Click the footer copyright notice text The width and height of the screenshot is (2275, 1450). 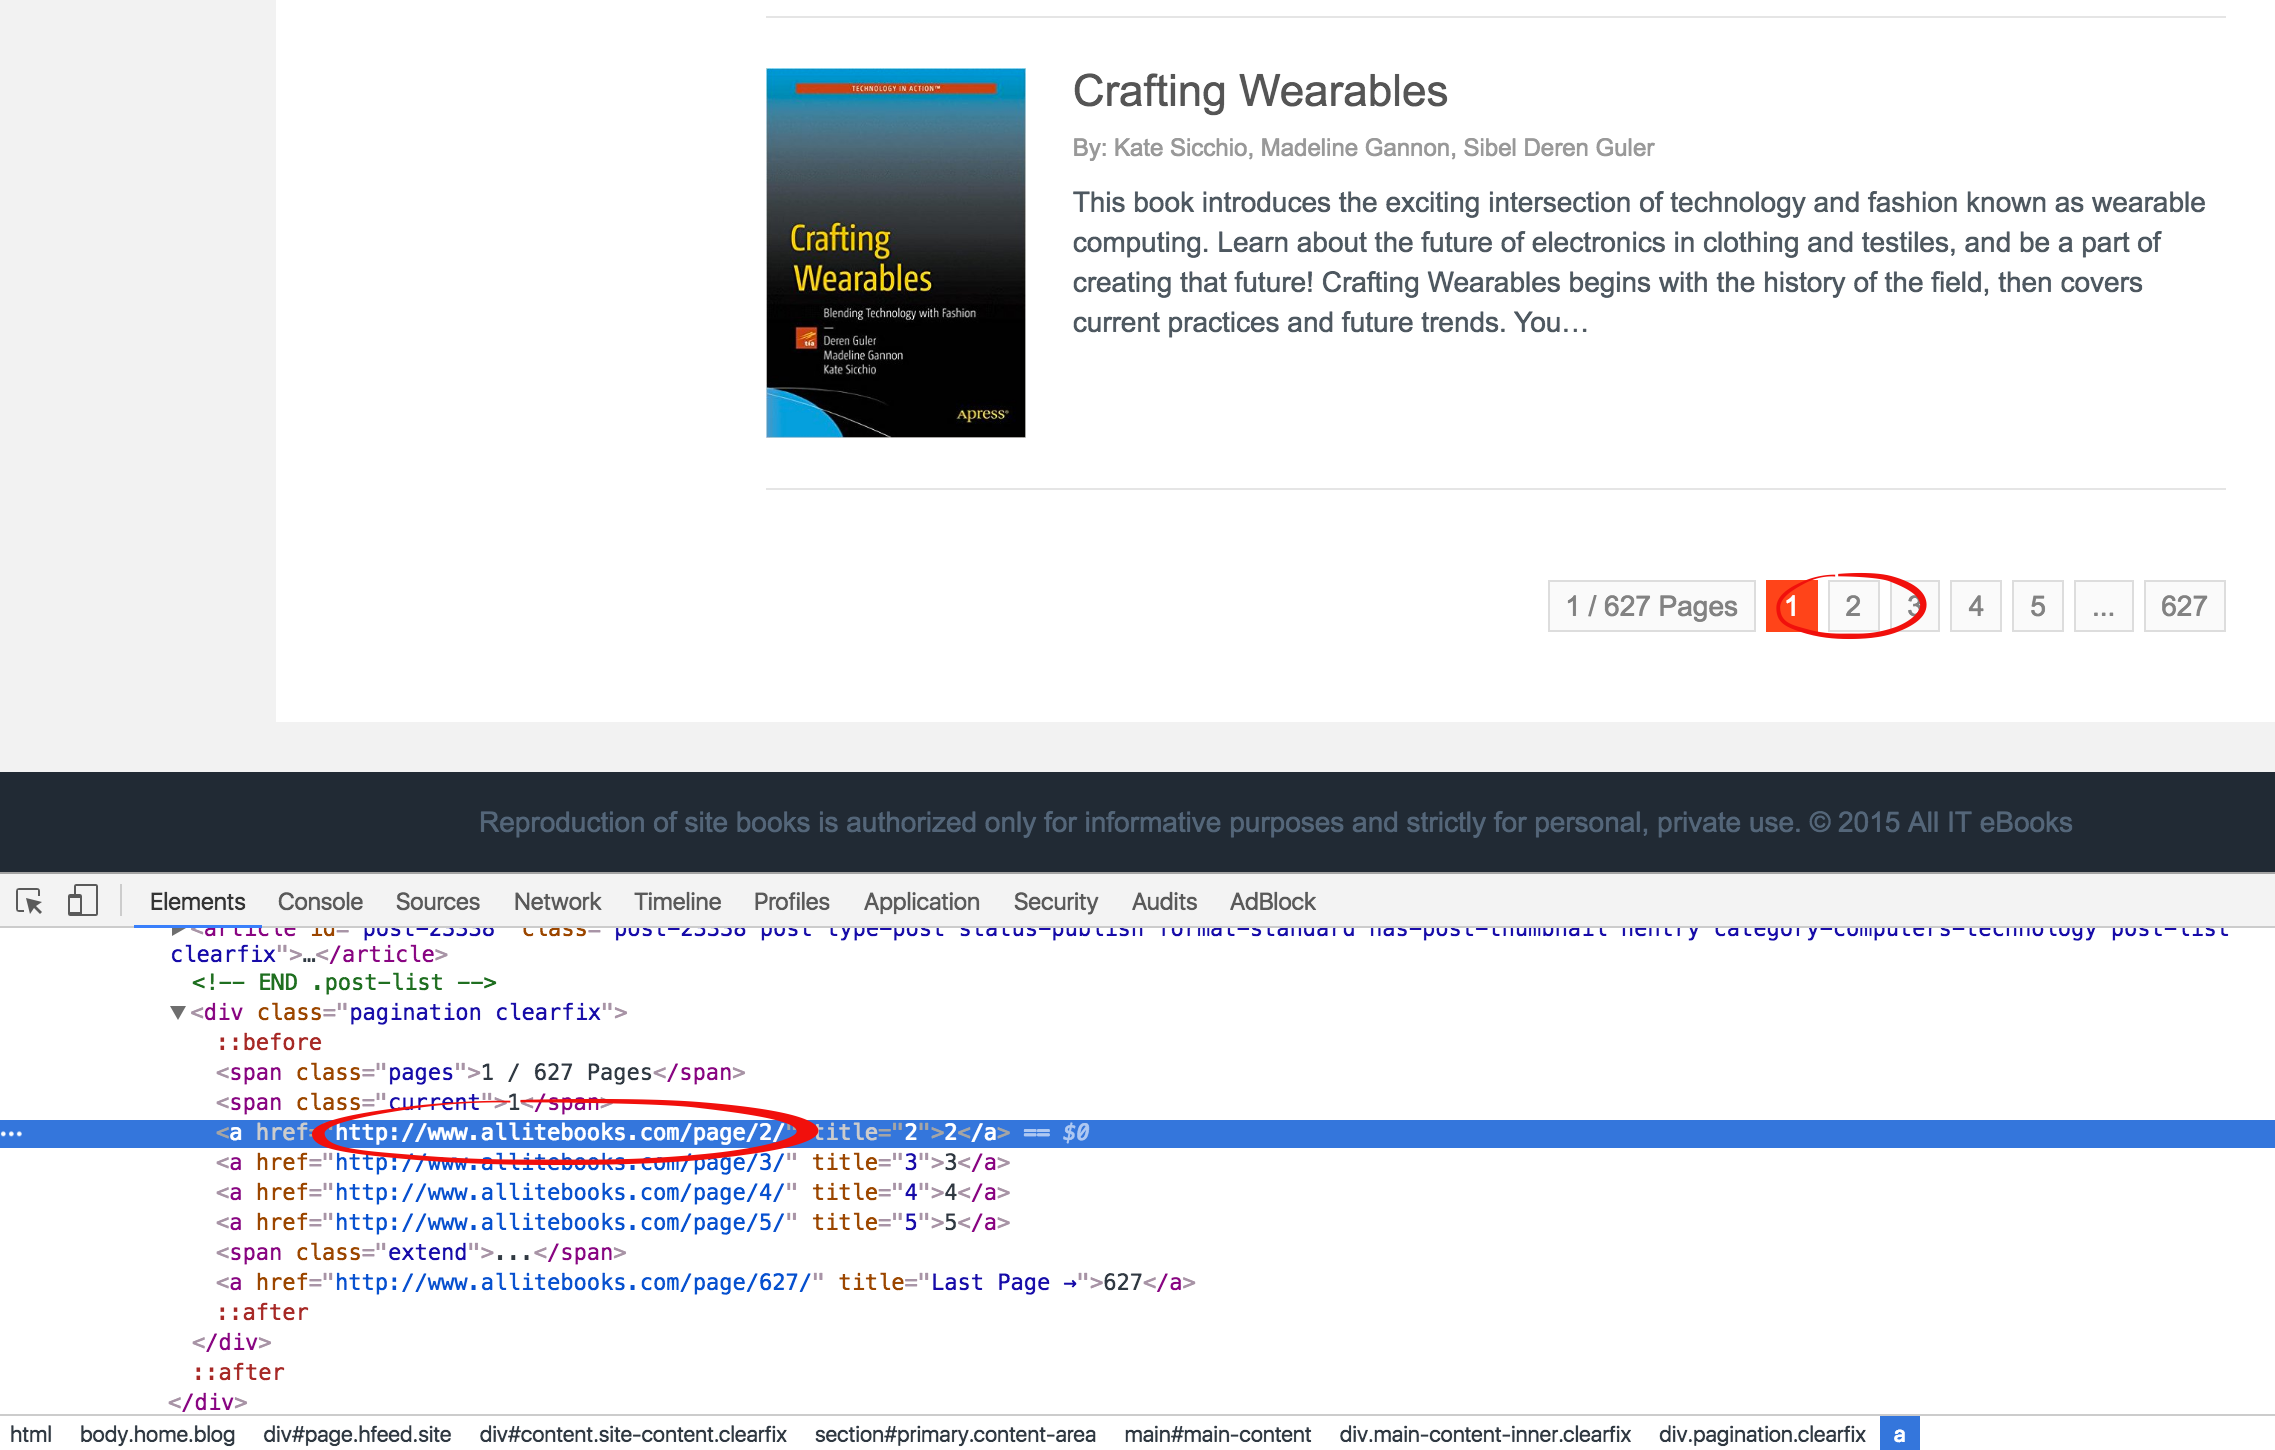1275,822
